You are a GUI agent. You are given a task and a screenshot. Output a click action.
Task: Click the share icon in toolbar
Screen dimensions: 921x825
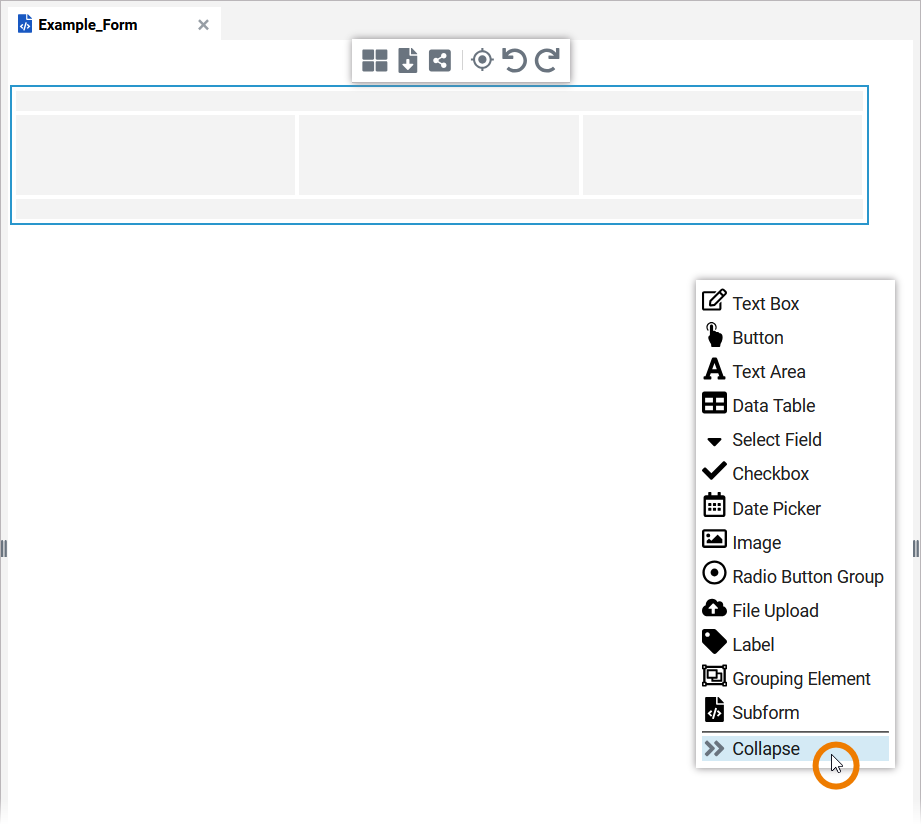[x=439, y=61]
